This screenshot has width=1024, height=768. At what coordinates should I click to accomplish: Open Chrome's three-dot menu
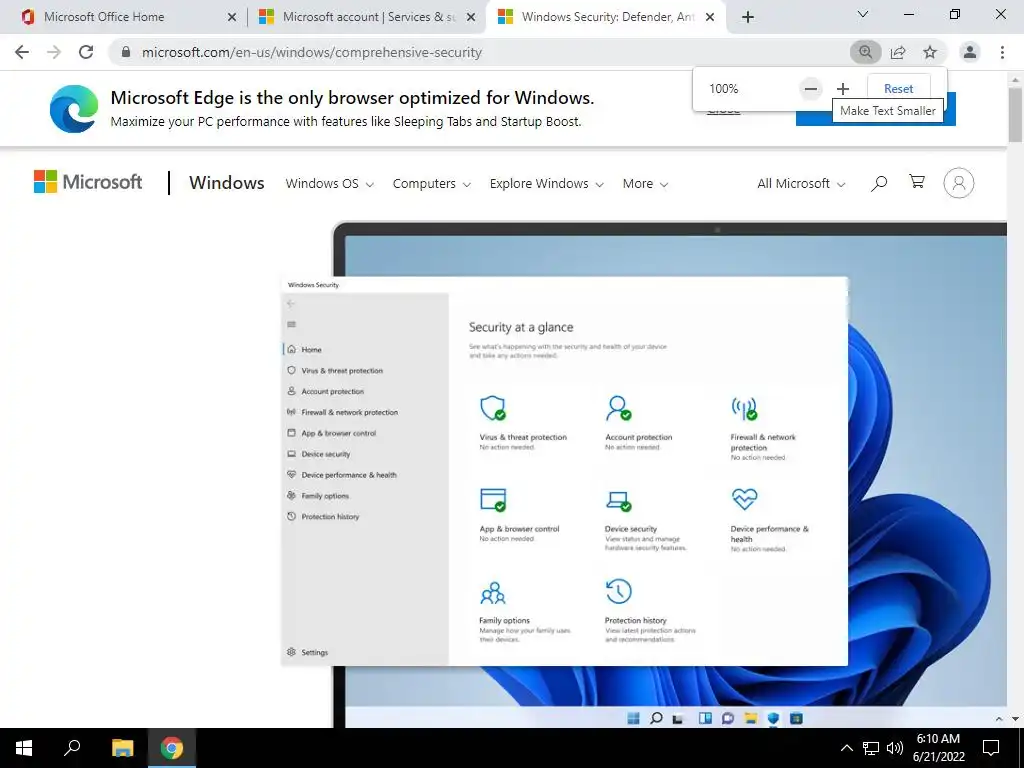pos(1002,52)
